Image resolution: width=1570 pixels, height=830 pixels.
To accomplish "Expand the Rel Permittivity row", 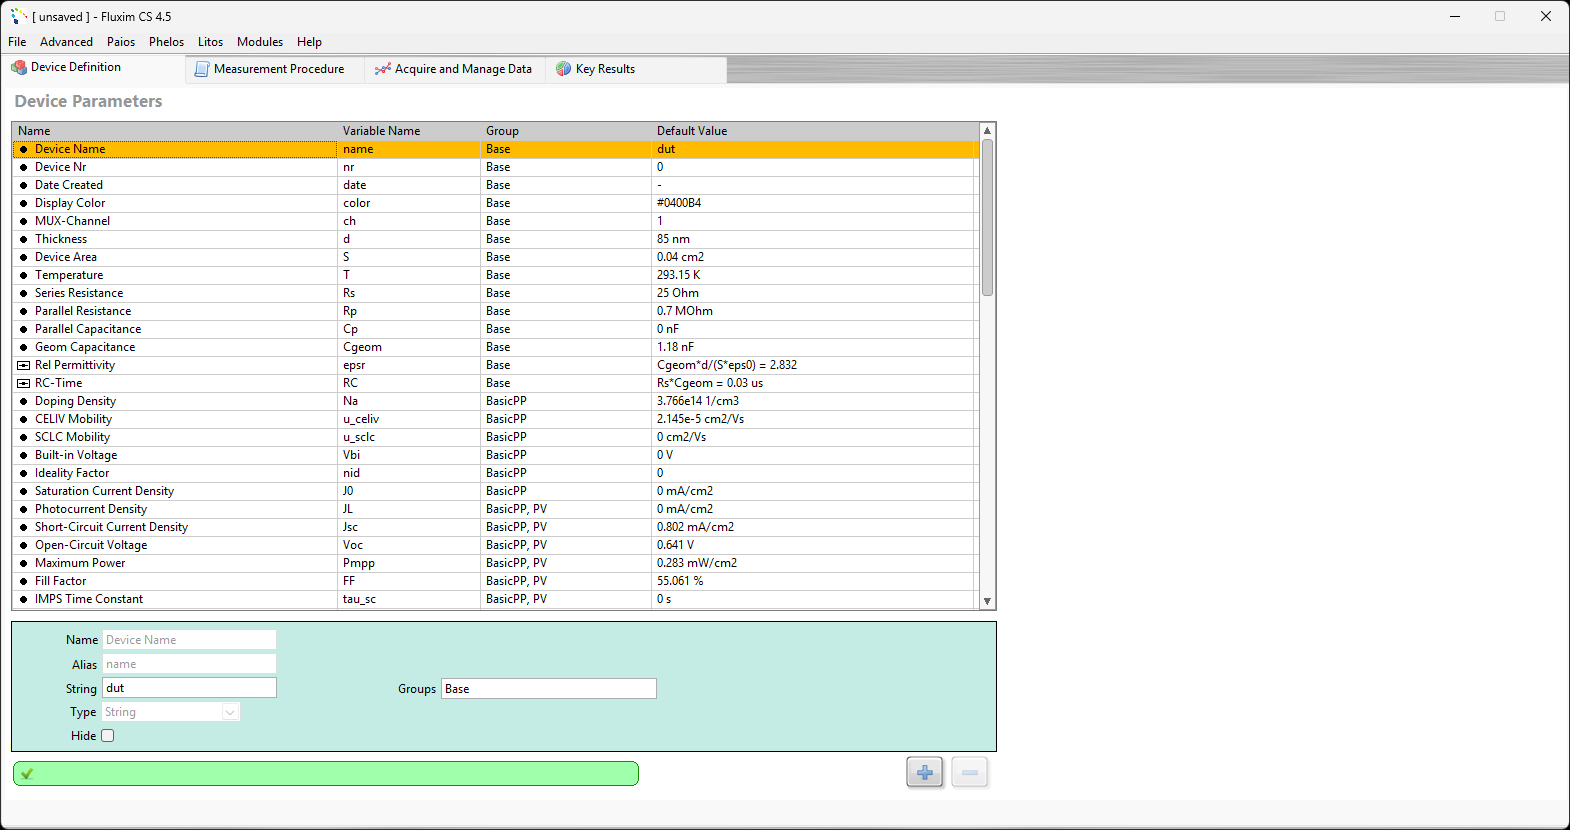I will (24, 365).
